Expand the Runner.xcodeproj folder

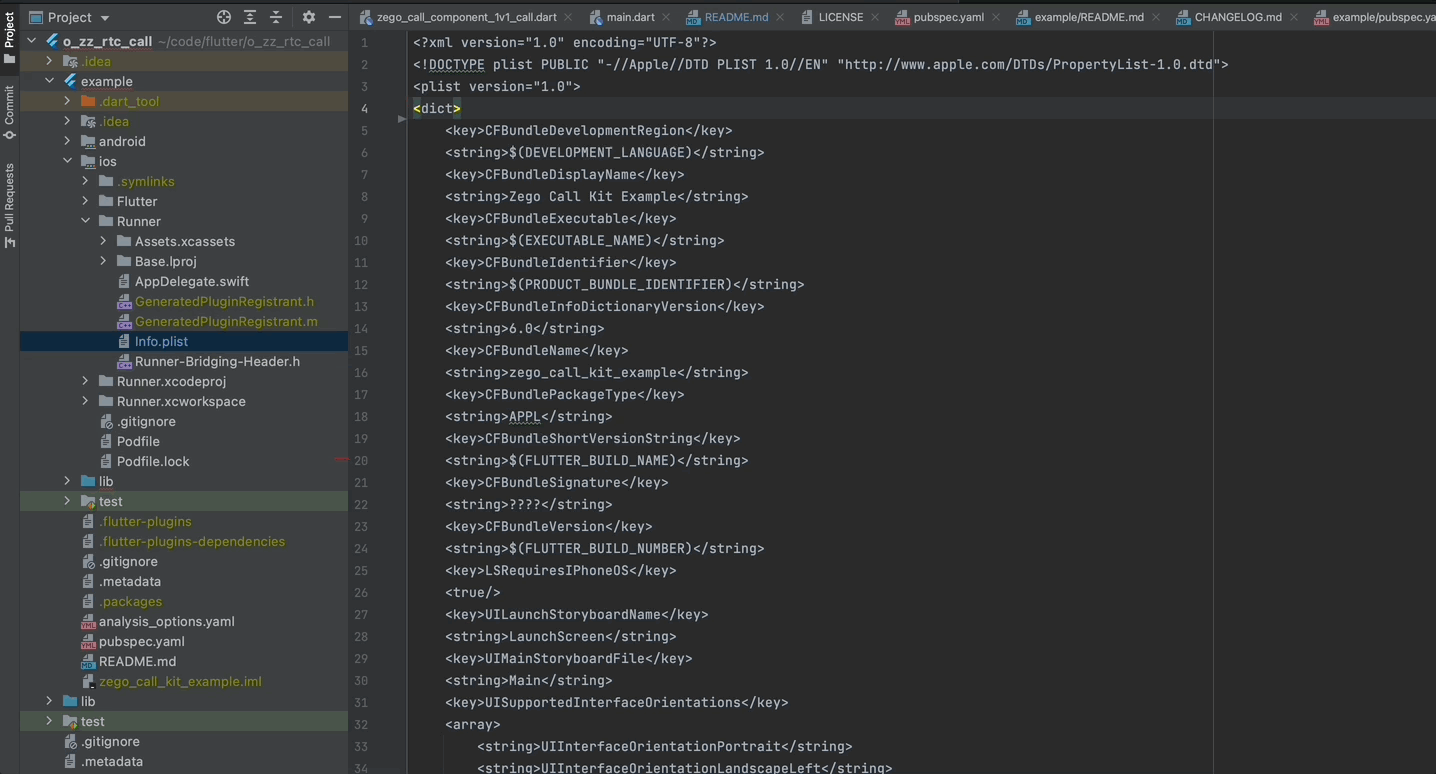point(85,381)
